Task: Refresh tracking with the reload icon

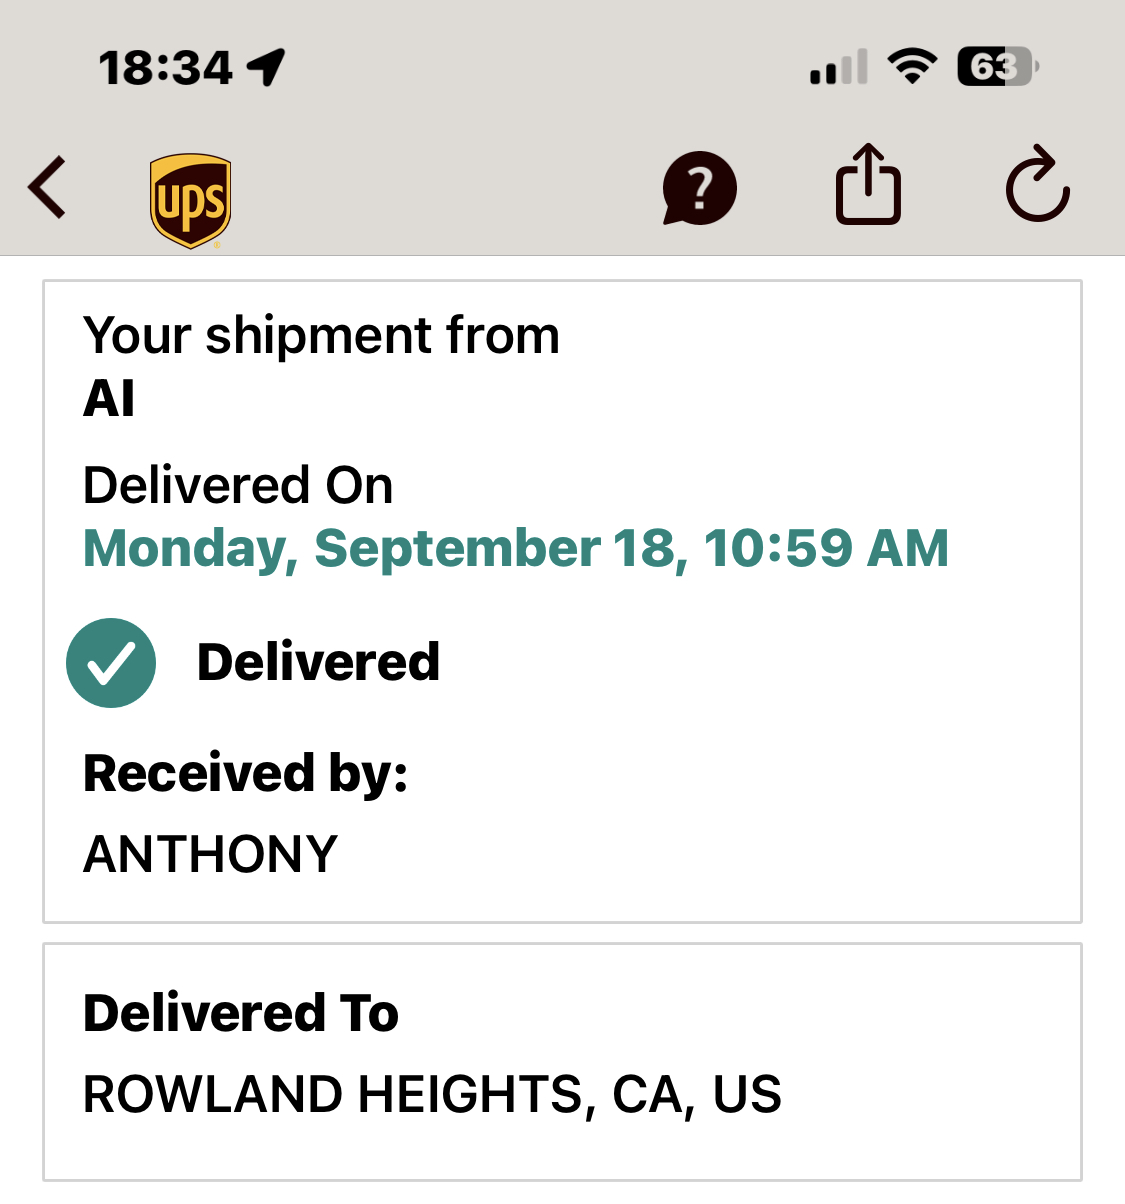Action: coord(1037,185)
